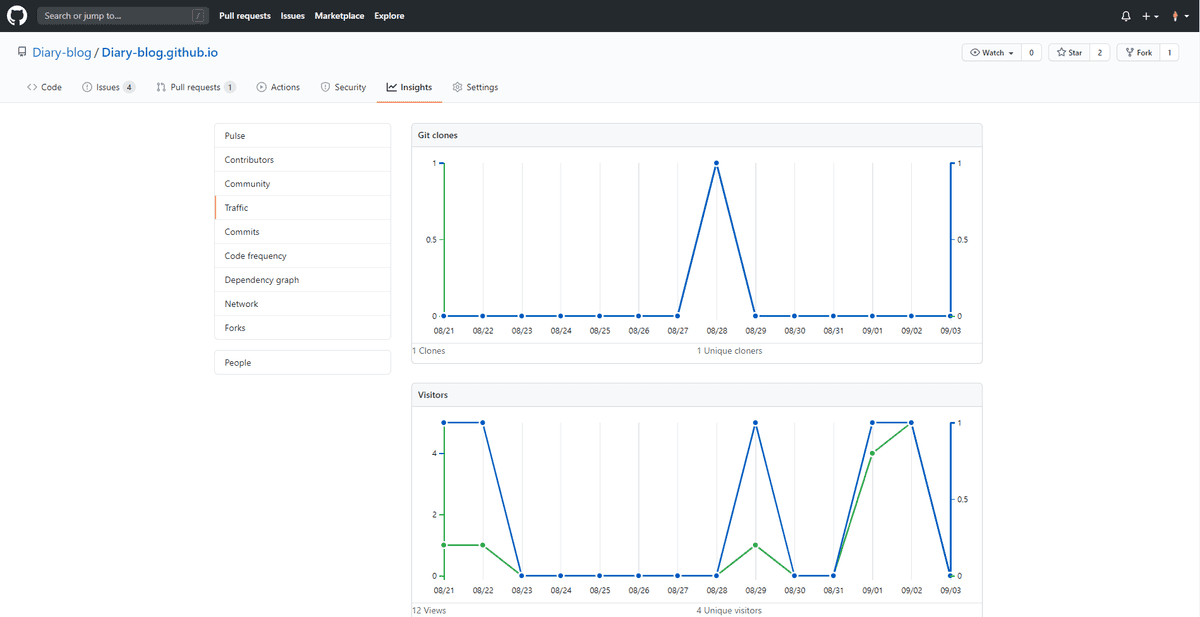This screenshot has height=617, width=1200.
Task: Click the 1 Clones label
Action: (x=429, y=351)
